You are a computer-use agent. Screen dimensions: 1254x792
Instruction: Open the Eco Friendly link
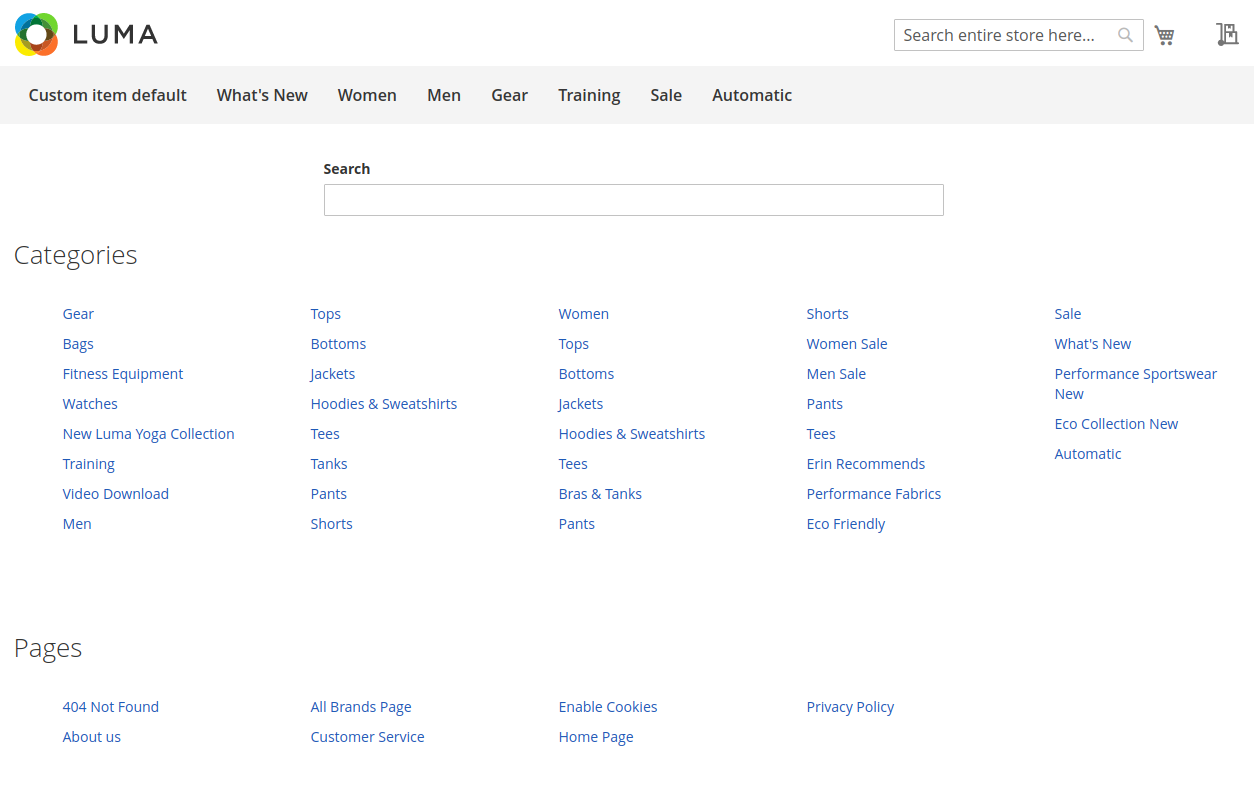(x=846, y=524)
